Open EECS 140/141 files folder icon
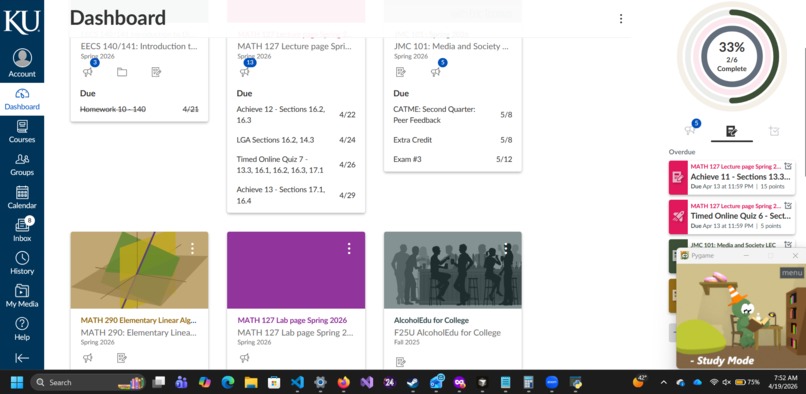 [122, 72]
